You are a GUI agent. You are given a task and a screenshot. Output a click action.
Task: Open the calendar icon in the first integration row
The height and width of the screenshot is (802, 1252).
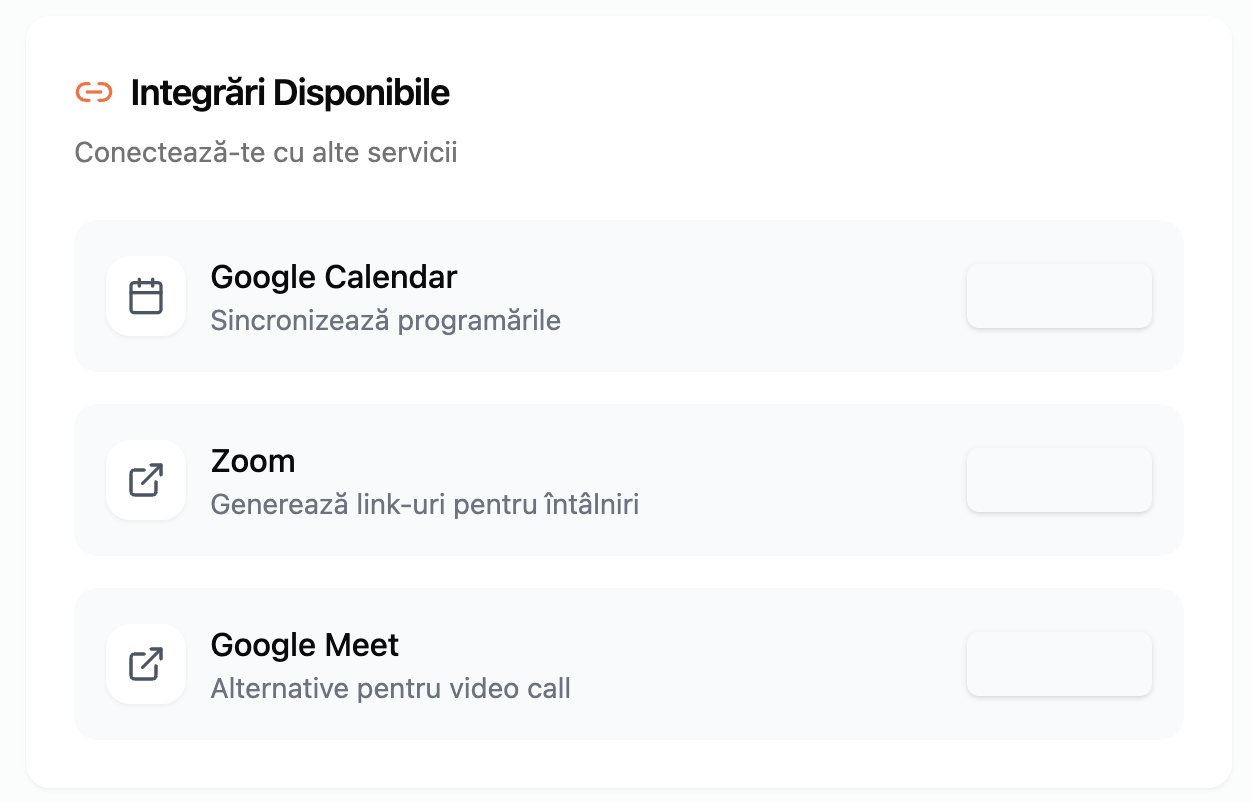pos(146,296)
